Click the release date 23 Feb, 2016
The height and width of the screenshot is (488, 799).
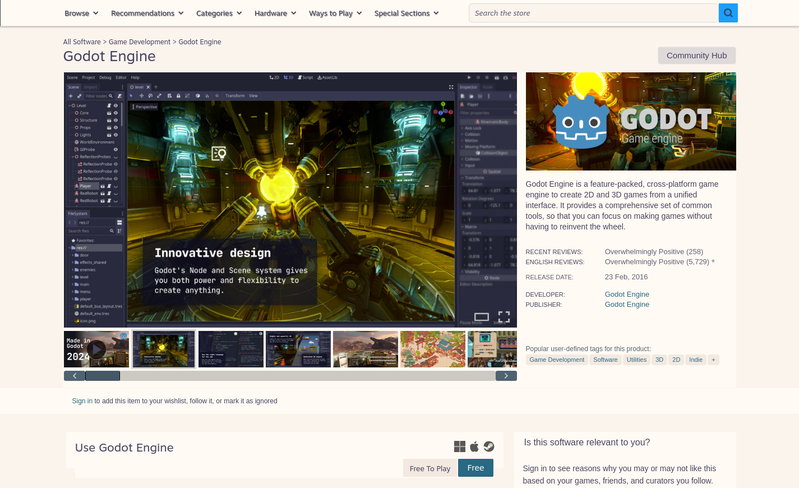pyautogui.click(x=626, y=277)
